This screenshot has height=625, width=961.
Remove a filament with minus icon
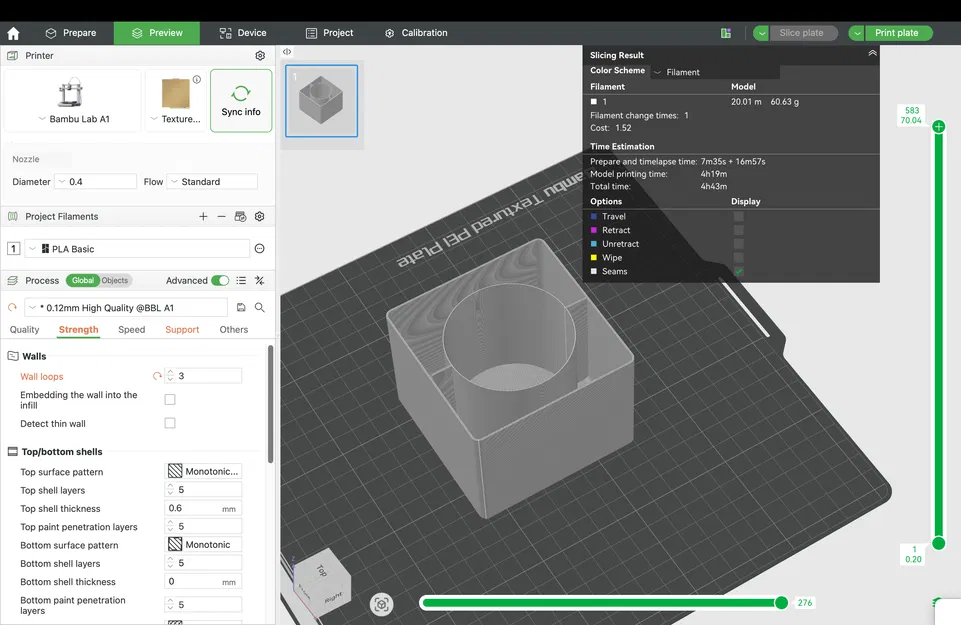coord(221,216)
